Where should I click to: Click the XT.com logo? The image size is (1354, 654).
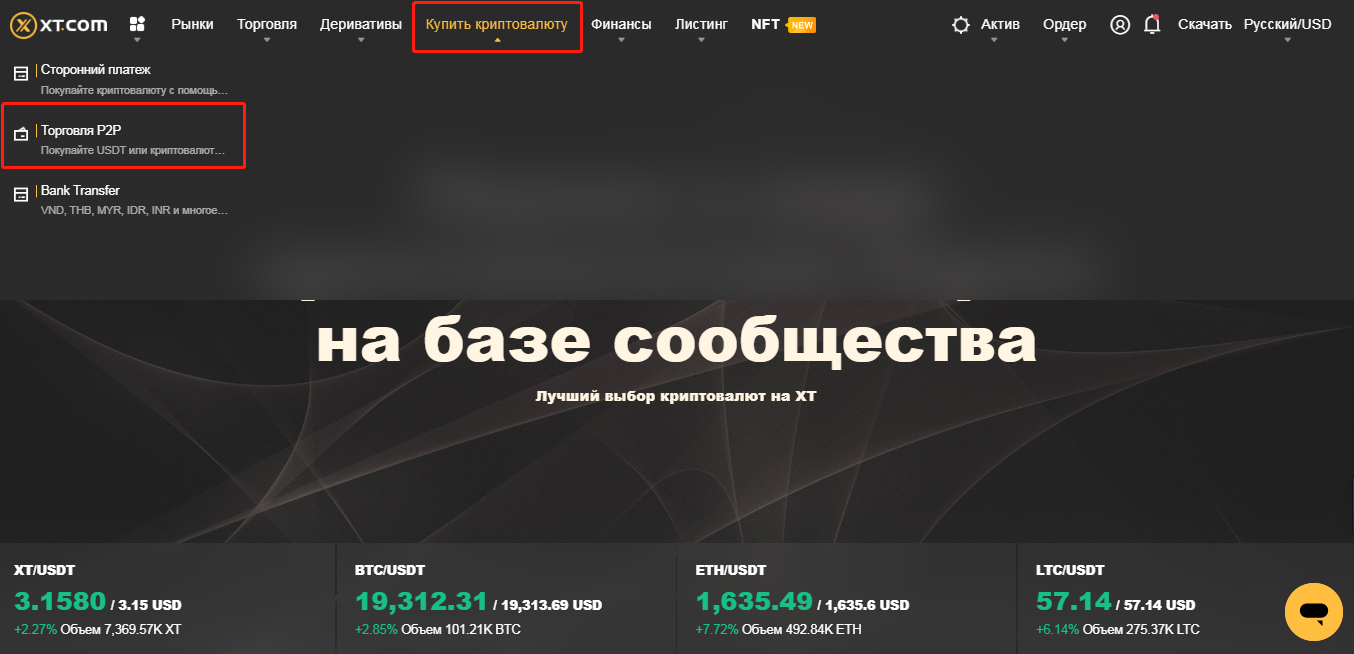point(58,25)
